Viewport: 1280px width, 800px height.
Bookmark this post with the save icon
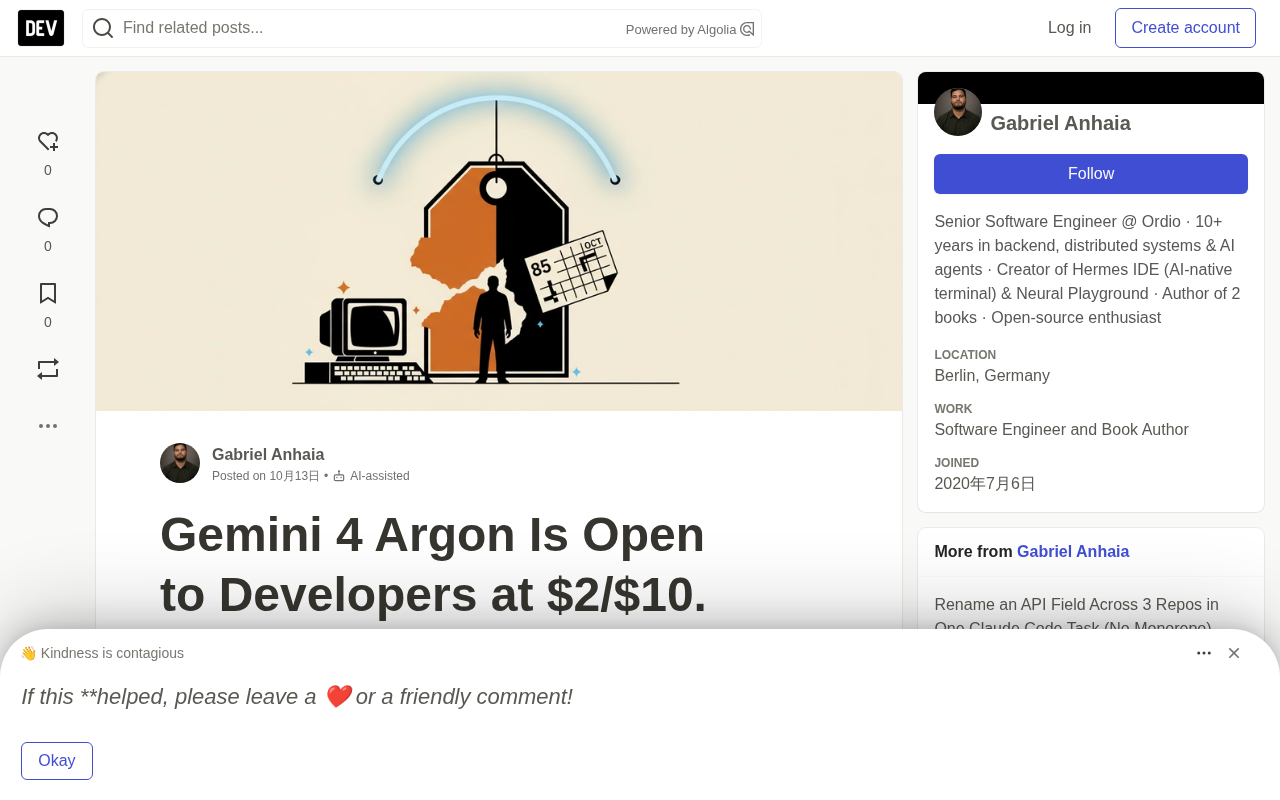[x=48, y=293]
